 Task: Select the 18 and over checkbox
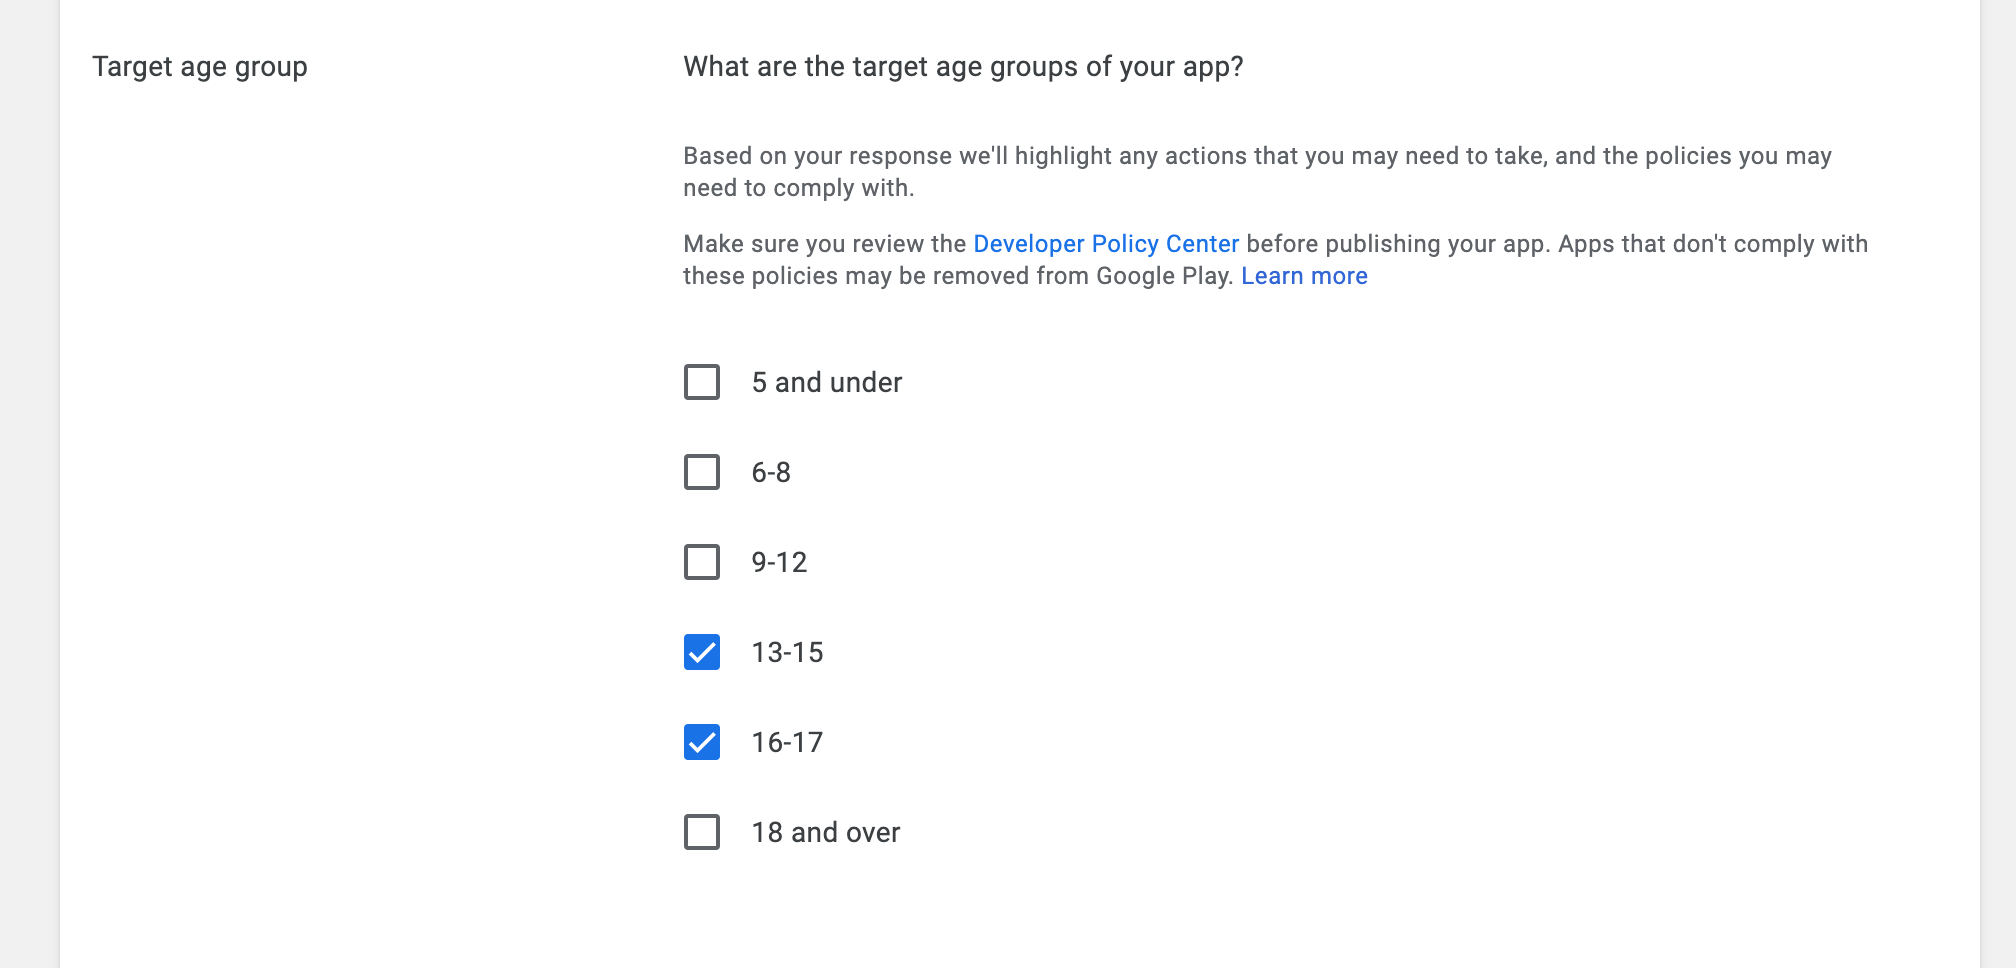(x=702, y=832)
